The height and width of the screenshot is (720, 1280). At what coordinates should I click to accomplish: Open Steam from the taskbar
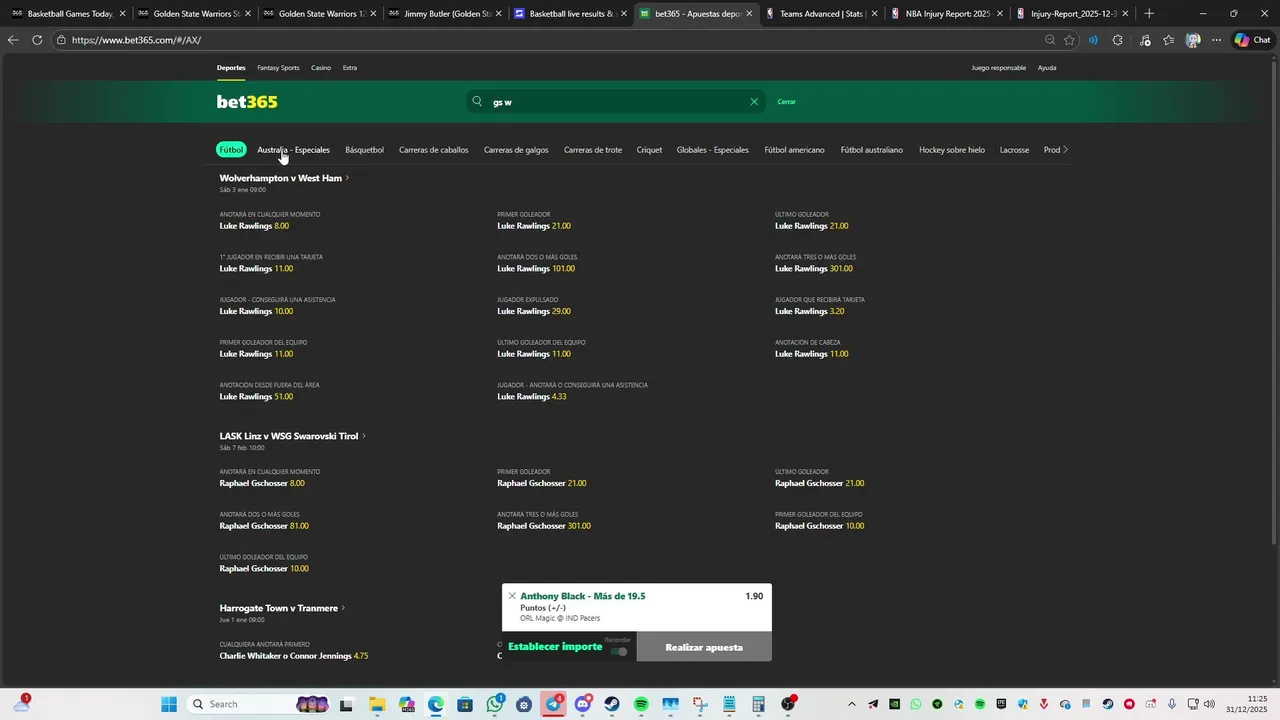click(x=612, y=704)
